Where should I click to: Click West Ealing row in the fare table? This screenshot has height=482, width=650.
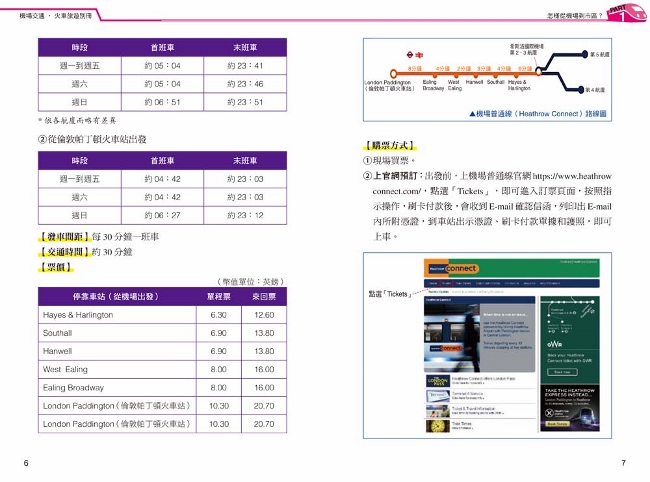click(162, 369)
